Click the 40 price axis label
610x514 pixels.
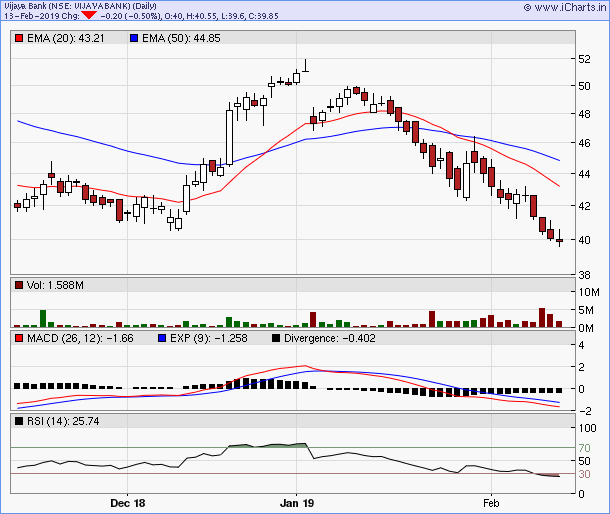click(x=584, y=240)
